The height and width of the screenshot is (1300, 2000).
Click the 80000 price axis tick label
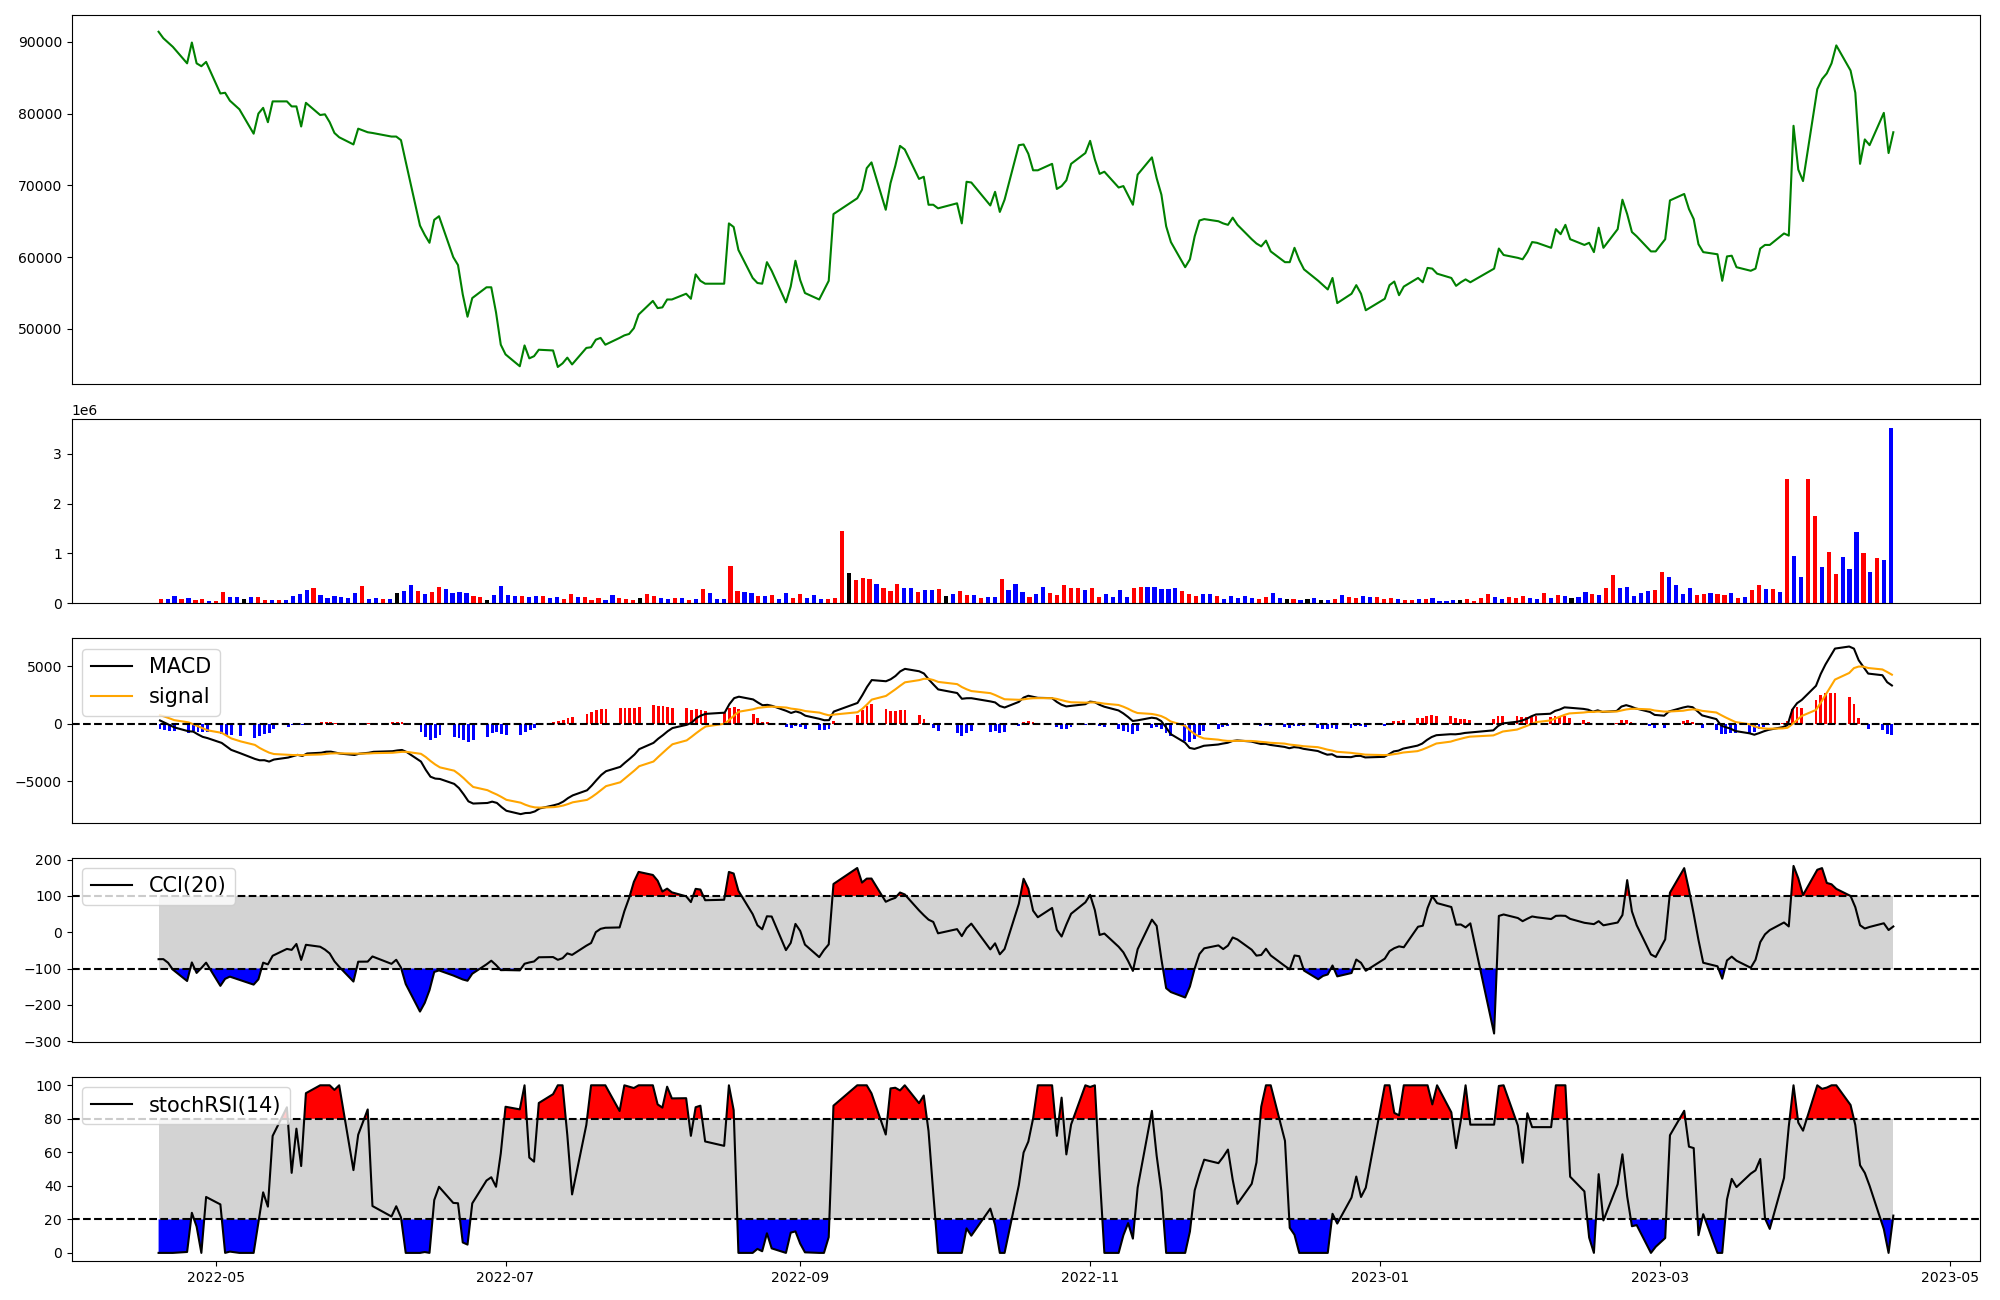point(40,114)
